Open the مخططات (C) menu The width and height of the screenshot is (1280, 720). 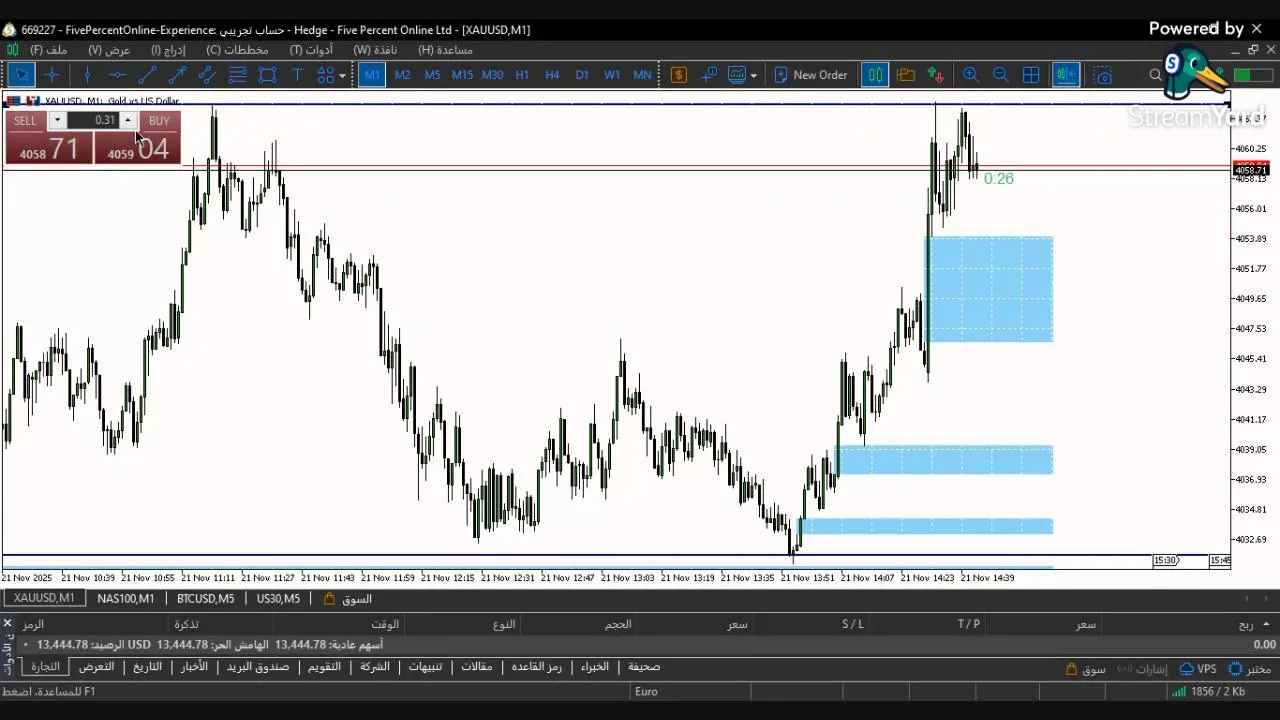click(237, 50)
